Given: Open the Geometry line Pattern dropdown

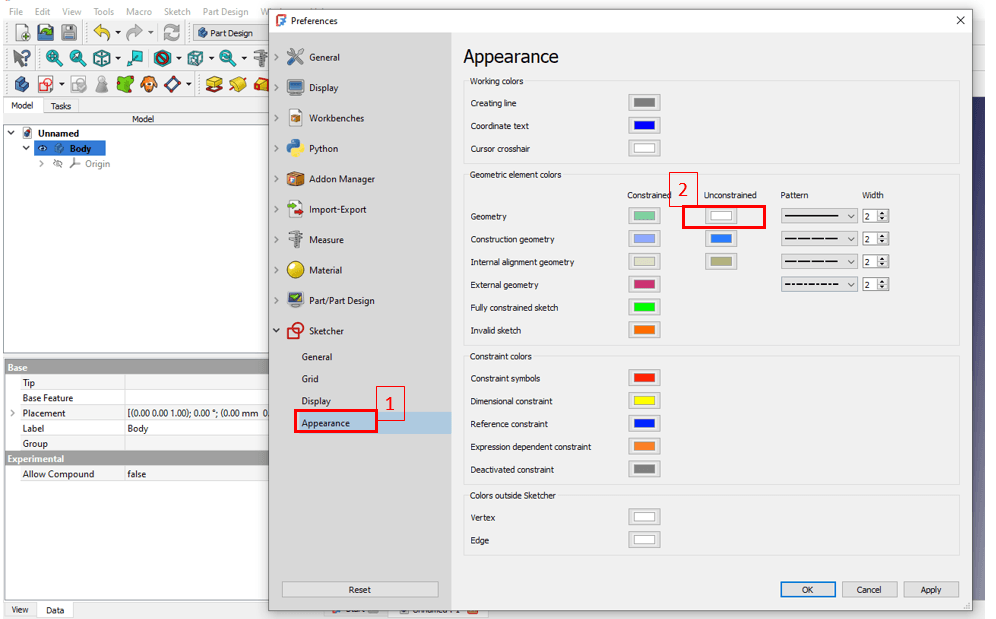Looking at the screenshot, I should point(818,216).
